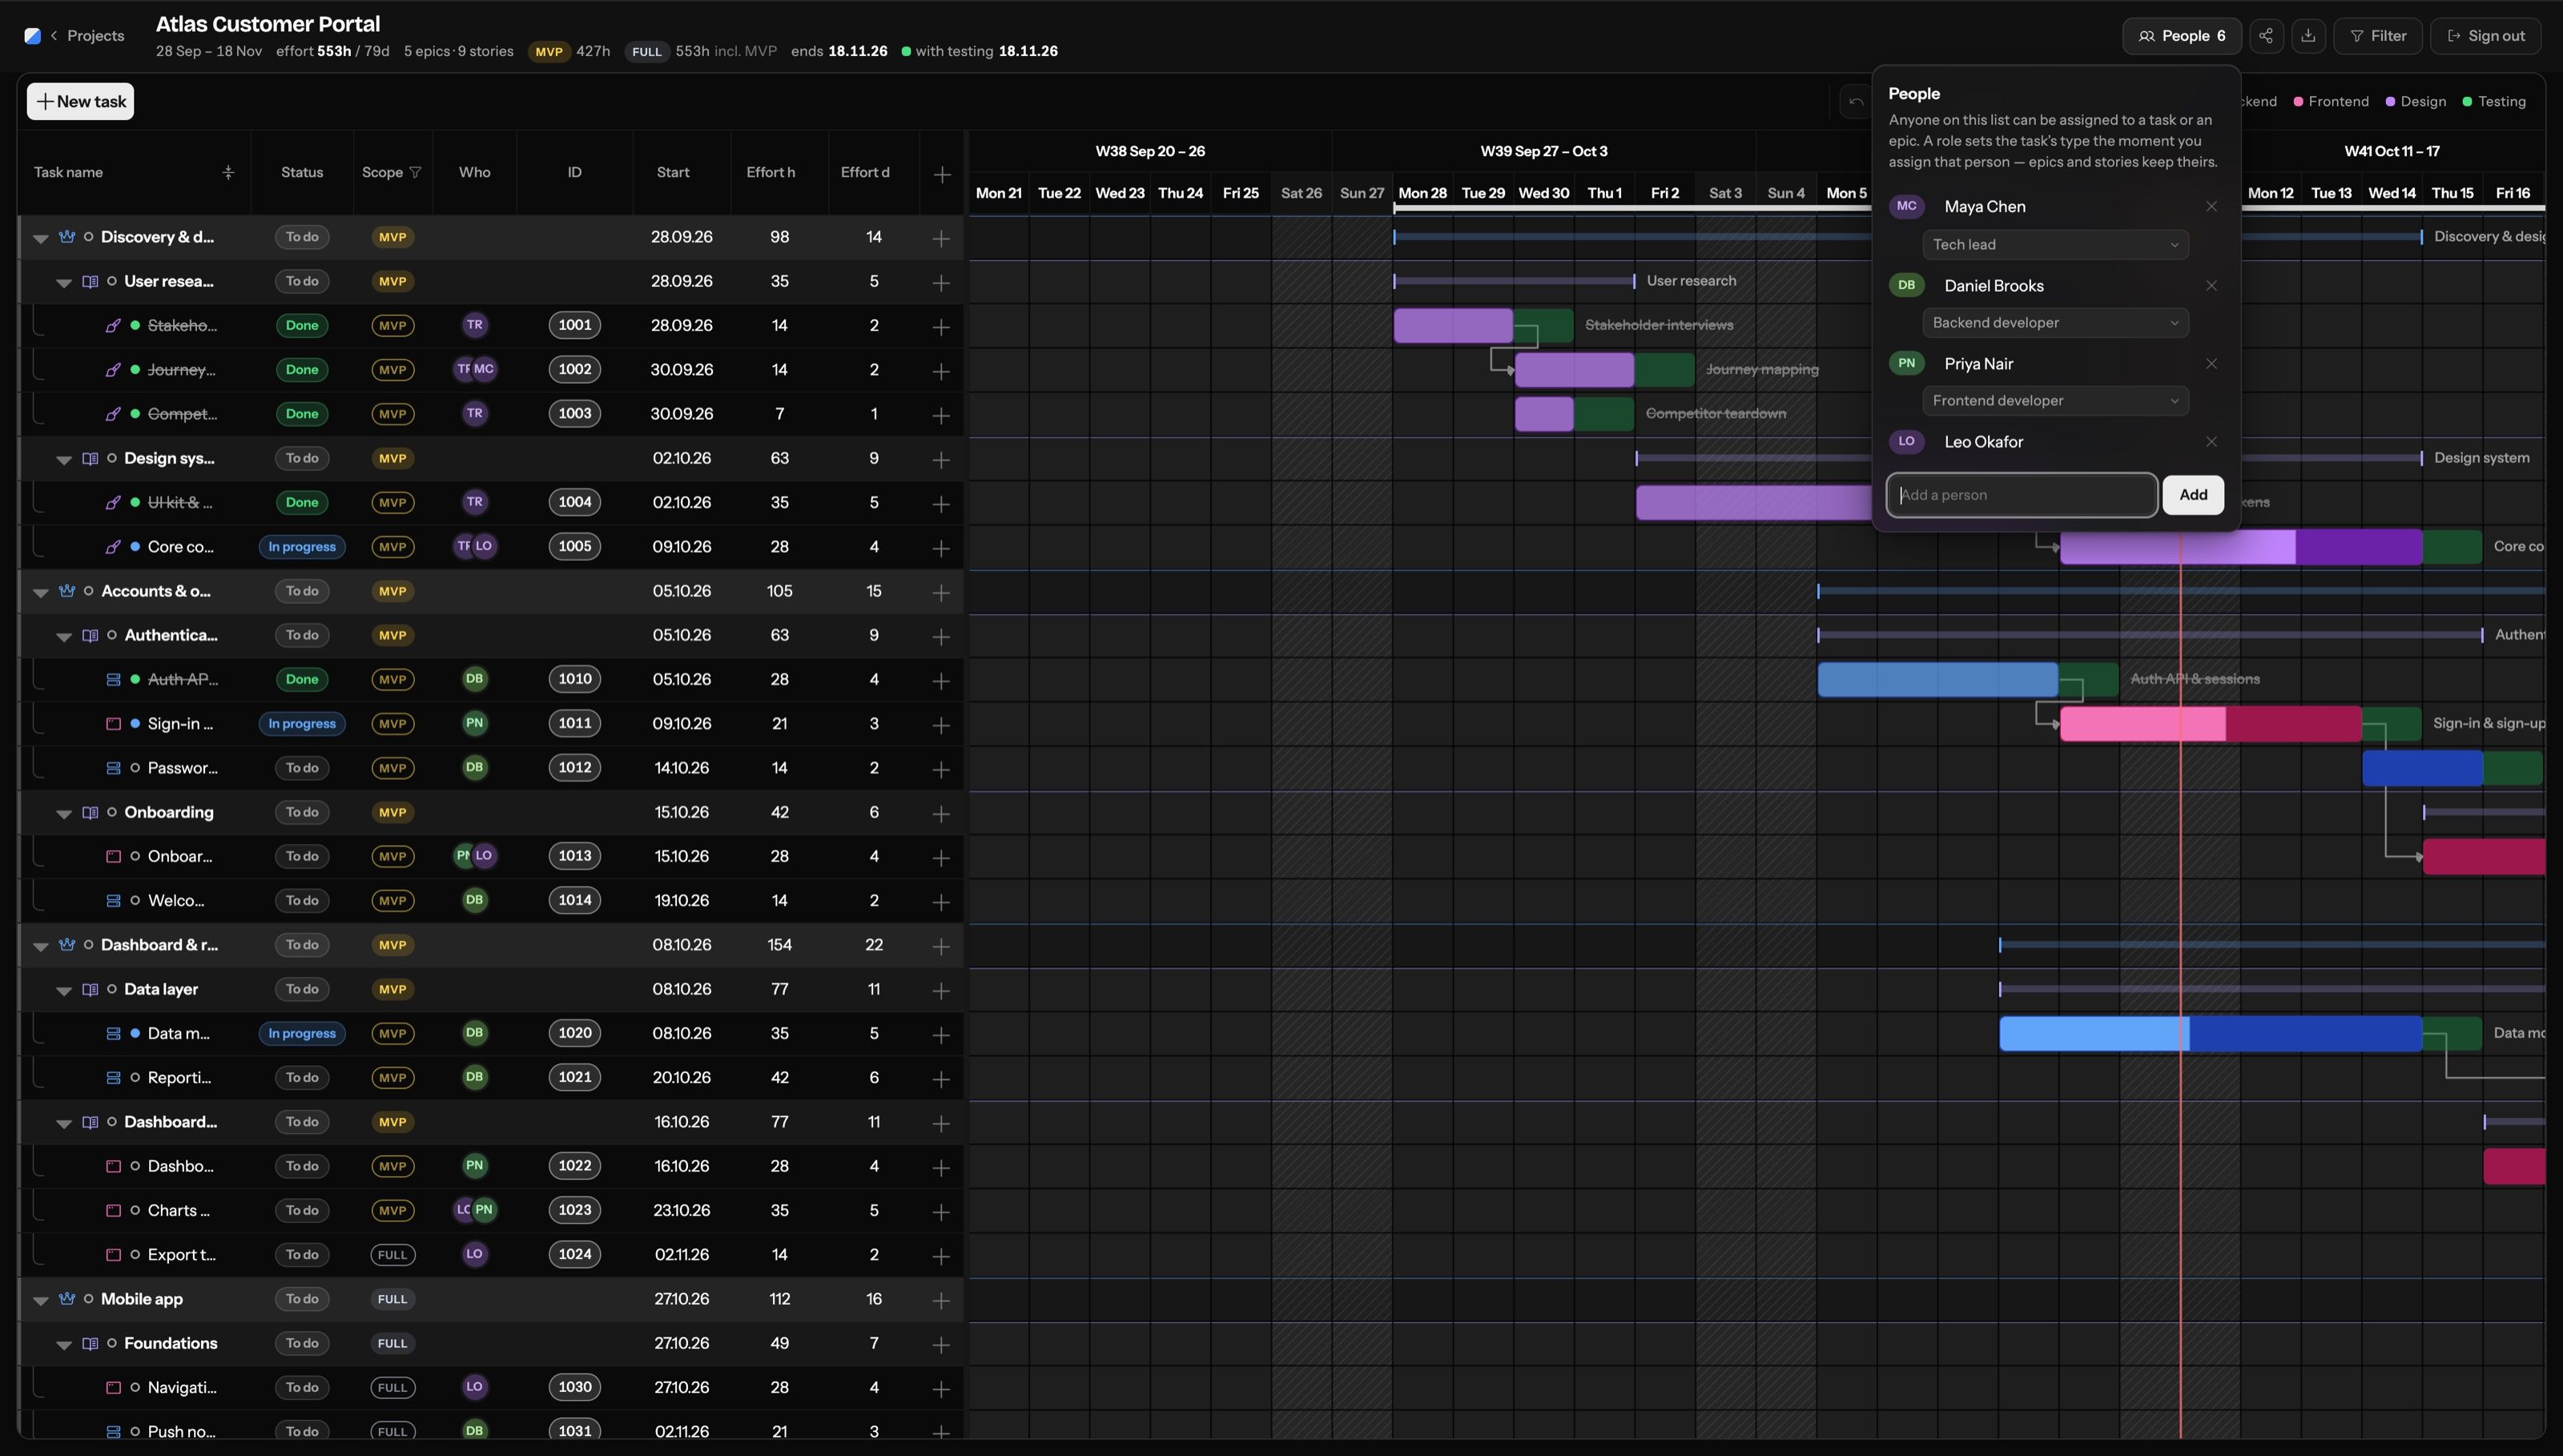Open Maya Chen's Tech lead role dropdown

[x=2055, y=244]
